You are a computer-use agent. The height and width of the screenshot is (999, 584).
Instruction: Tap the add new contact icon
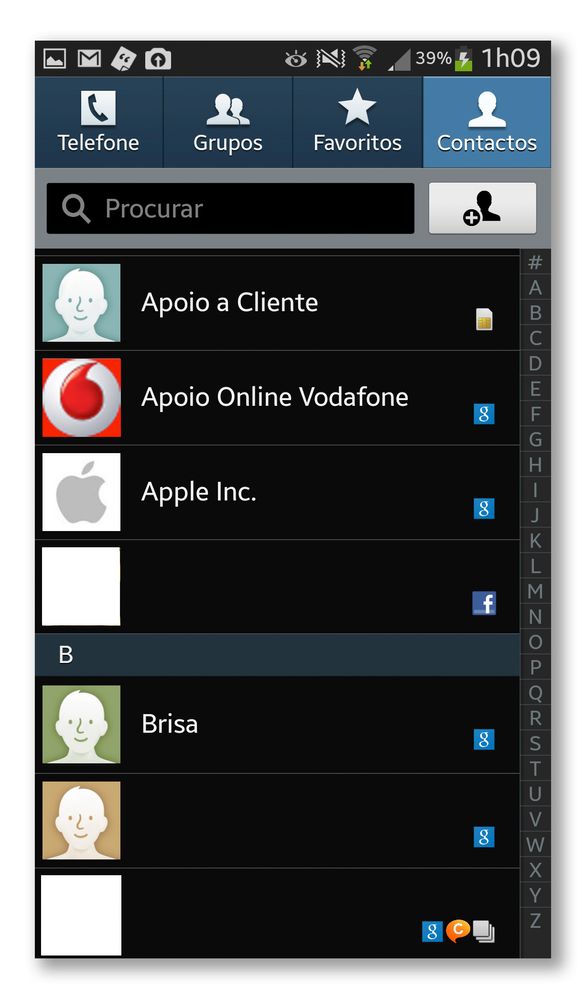[482, 208]
